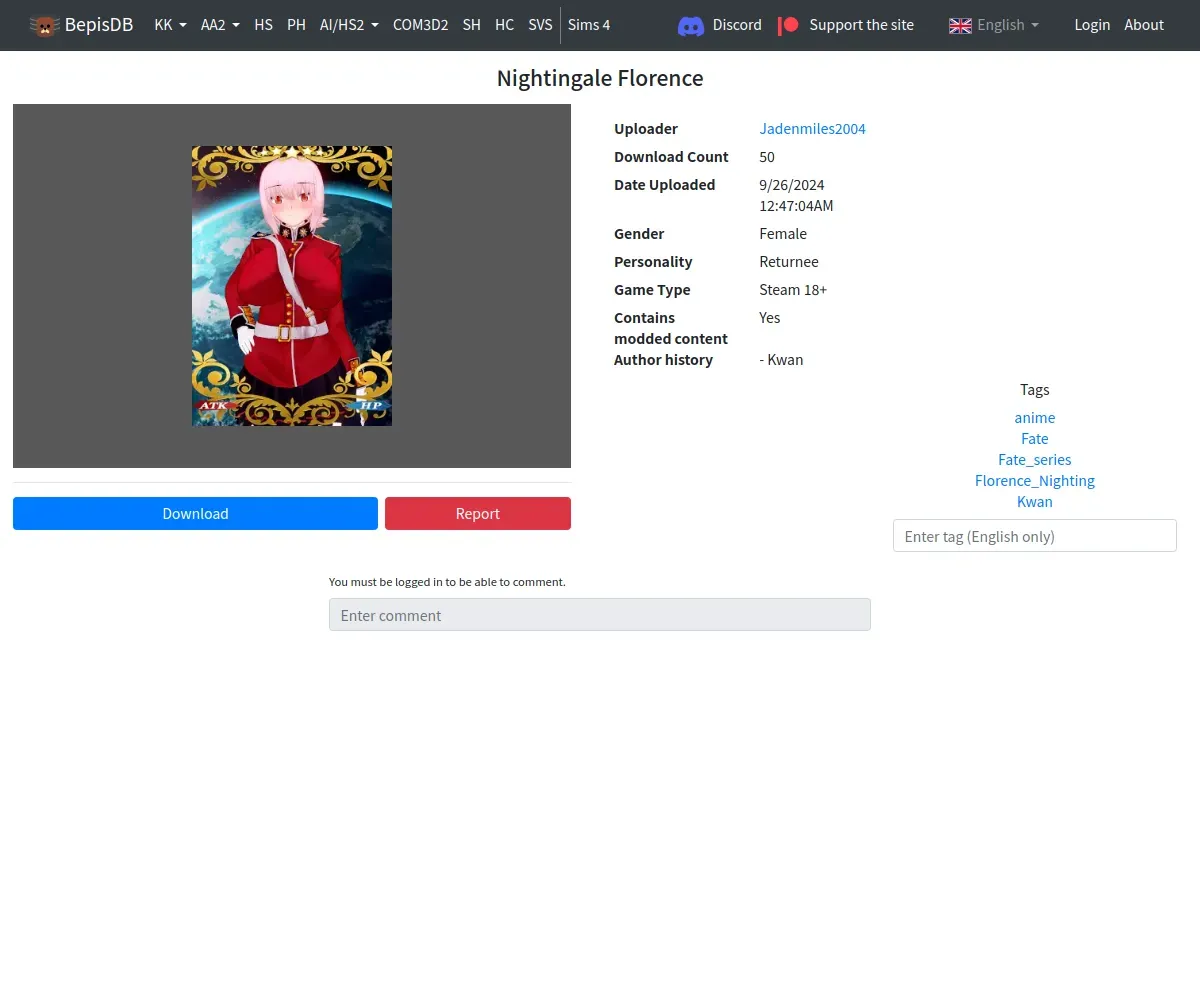Open the AI/HS2 dropdown menu
This screenshot has height=1000, width=1200.
point(349,25)
